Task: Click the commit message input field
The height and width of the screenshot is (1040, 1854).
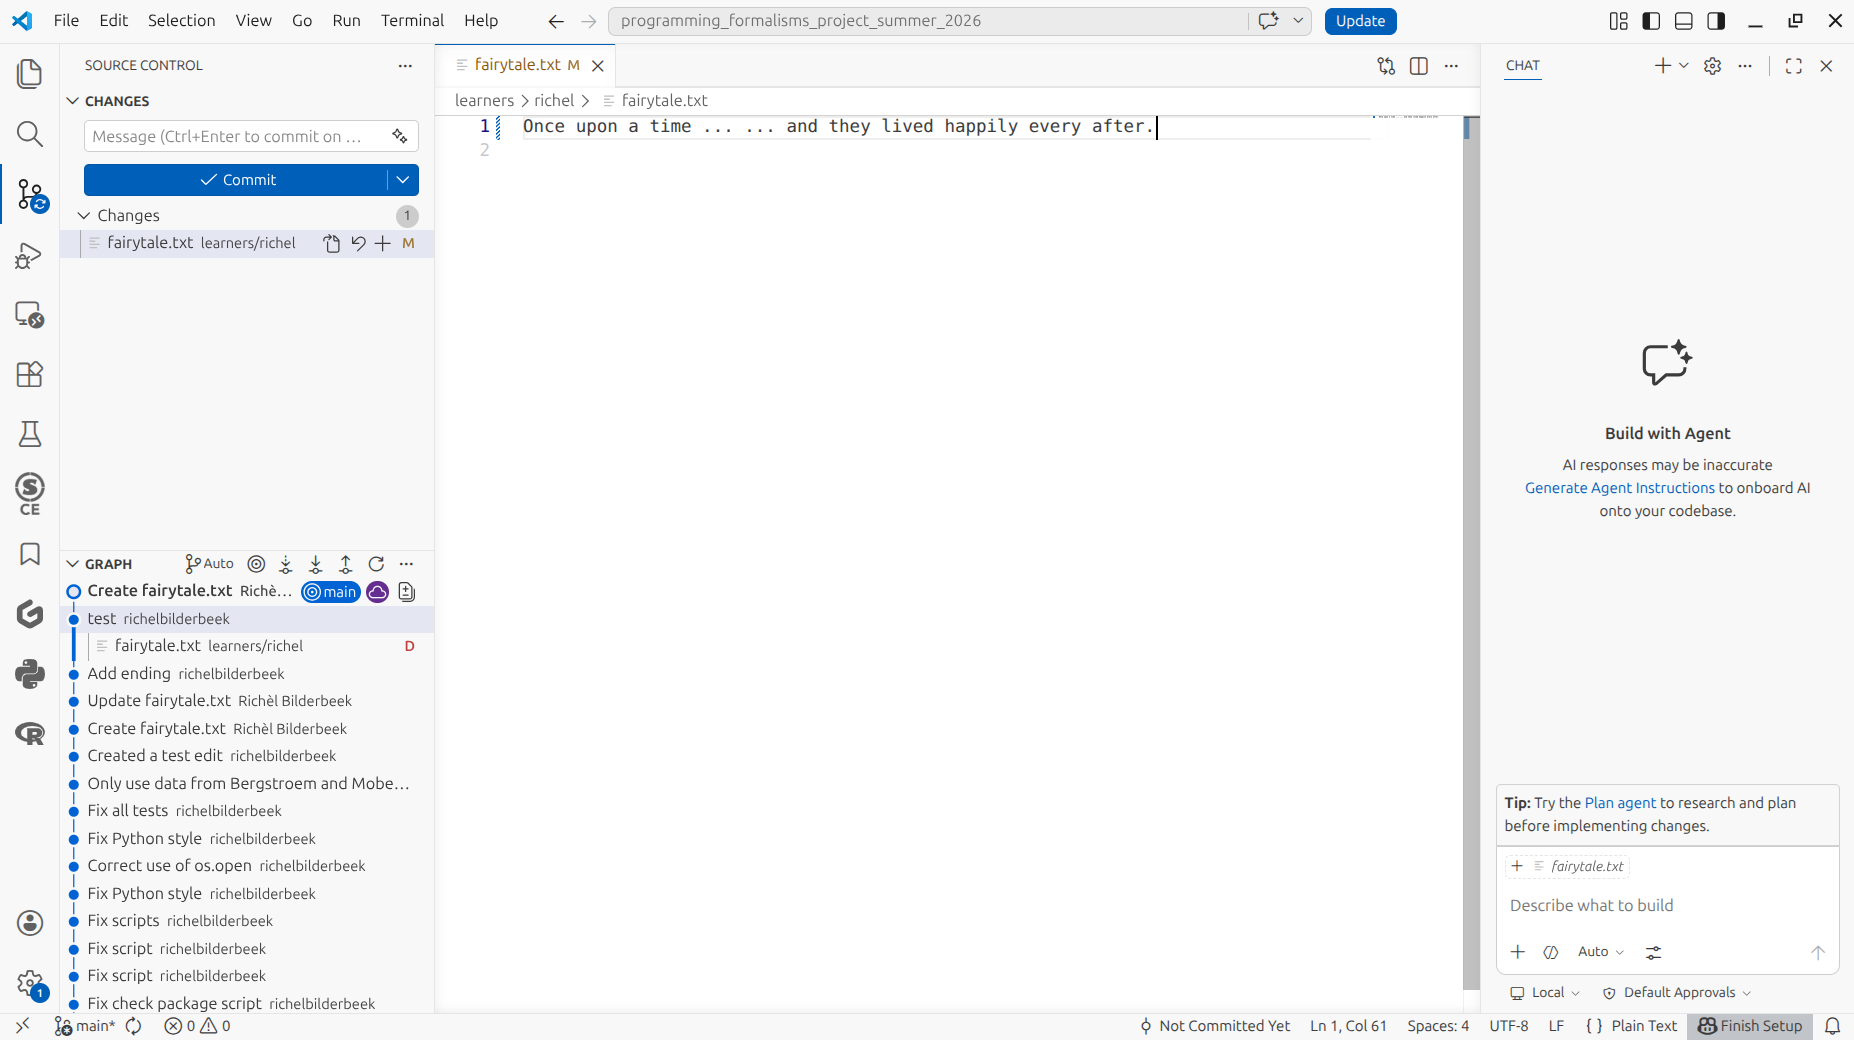Action: pyautogui.click(x=251, y=136)
